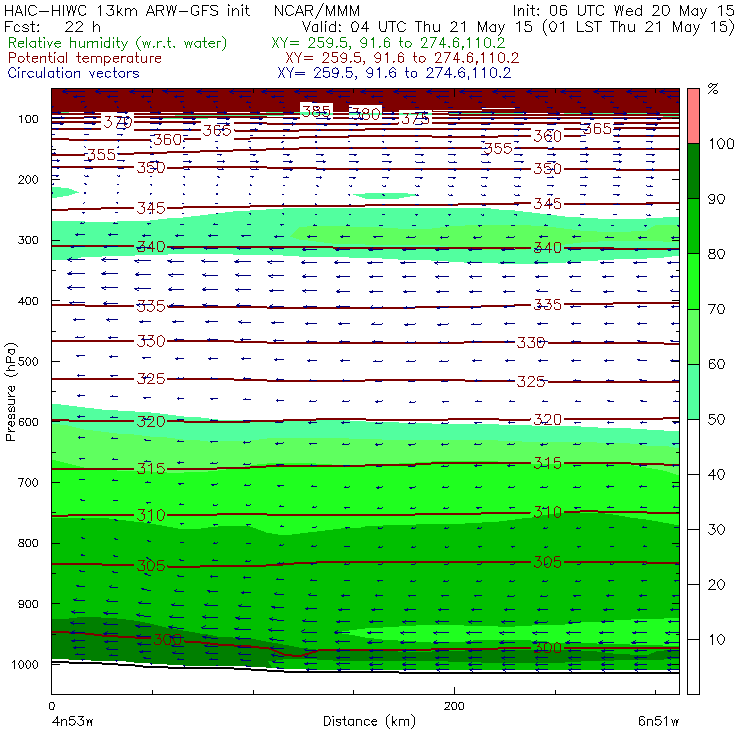Screen dimensions: 740x740
Task: Click the red 'Potential temperature' legend label
Action: pyautogui.click(x=85, y=58)
